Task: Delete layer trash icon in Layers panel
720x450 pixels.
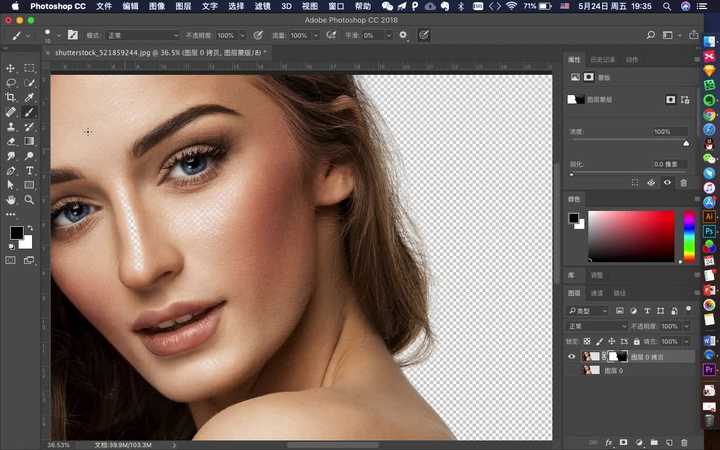Action: pos(684,442)
